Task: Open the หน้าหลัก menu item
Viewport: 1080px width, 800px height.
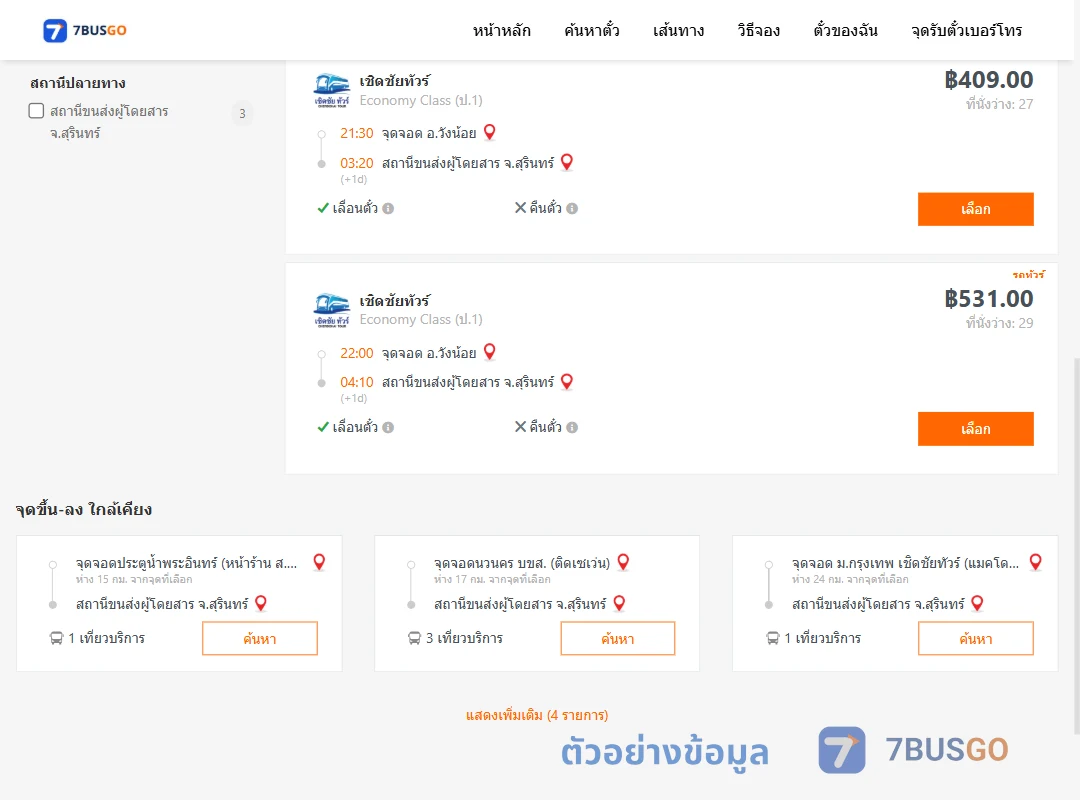Action: (x=501, y=30)
